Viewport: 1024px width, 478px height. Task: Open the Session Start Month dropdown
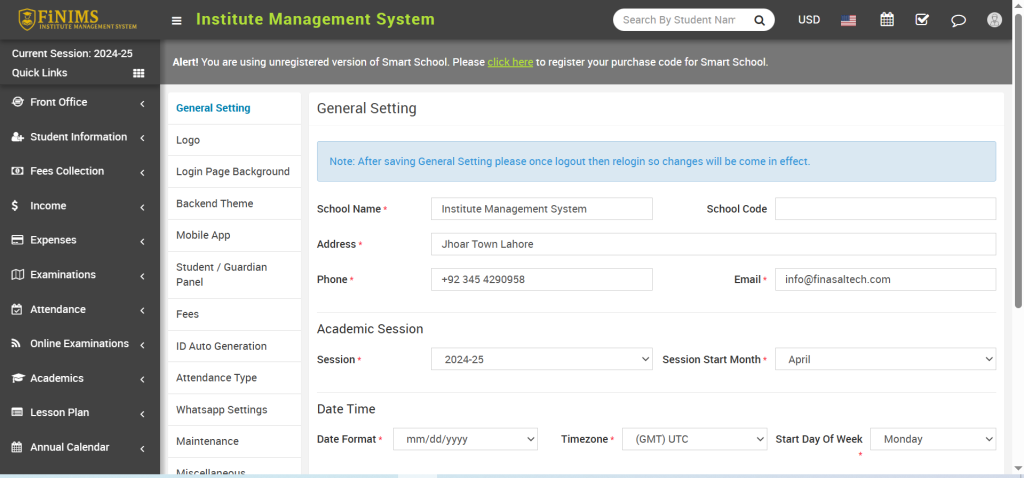click(885, 359)
